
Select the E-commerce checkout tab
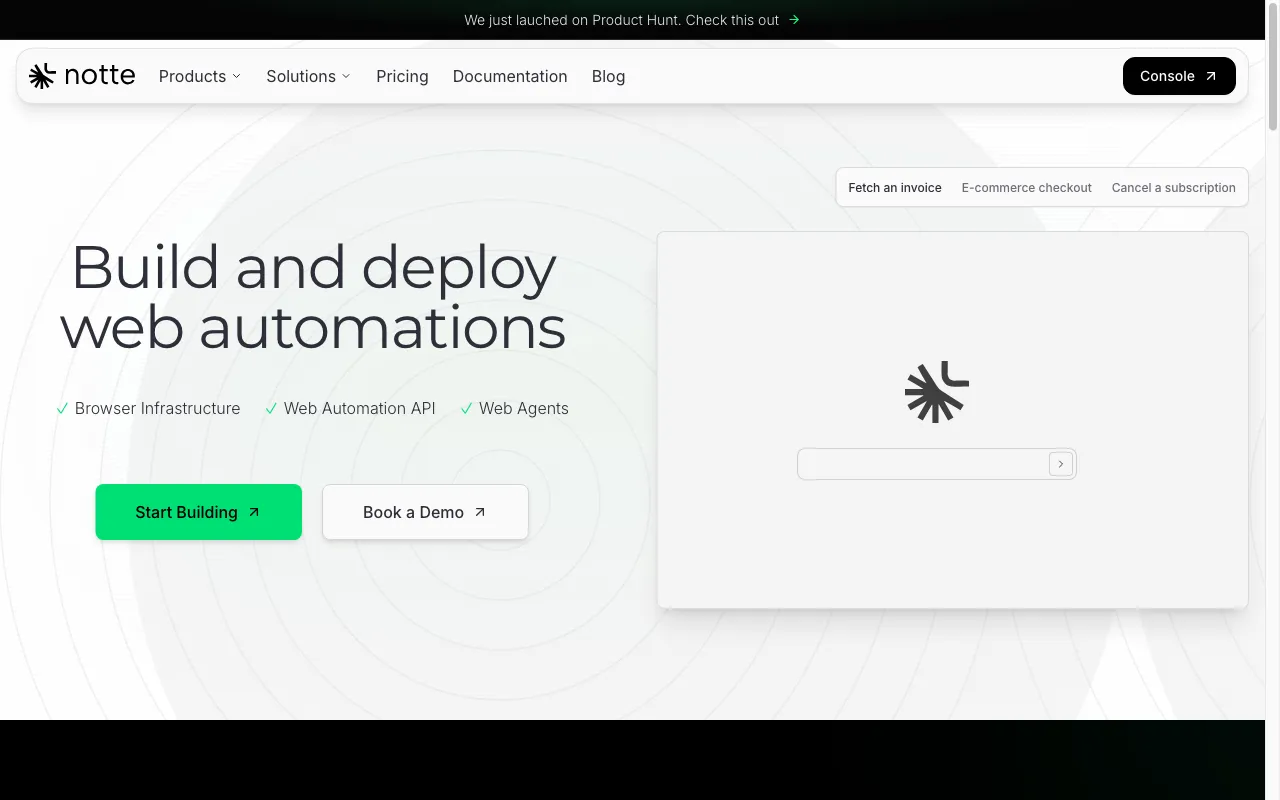(x=1027, y=187)
